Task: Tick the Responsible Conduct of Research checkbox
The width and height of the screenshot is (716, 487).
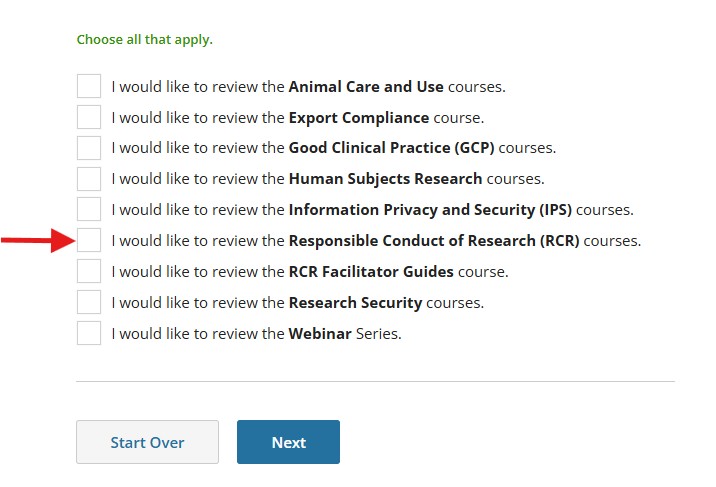Action: coord(89,240)
